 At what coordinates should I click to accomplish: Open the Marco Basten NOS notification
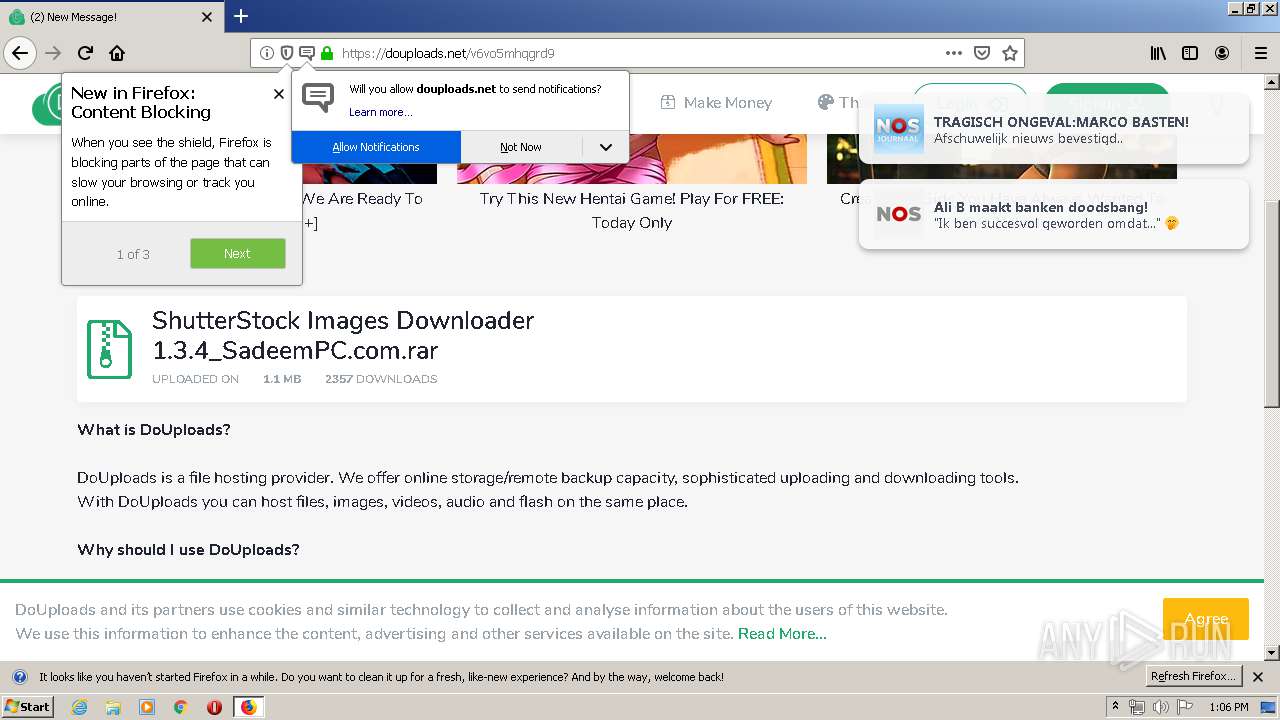coord(1053,129)
